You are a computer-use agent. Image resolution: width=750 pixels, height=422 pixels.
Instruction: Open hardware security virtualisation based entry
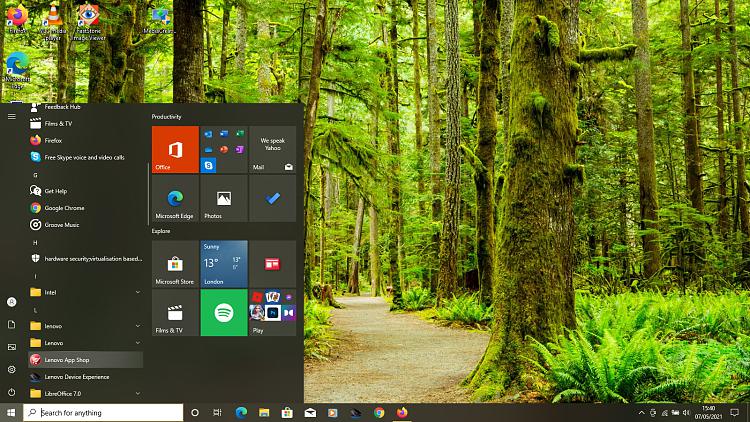click(86, 258)
